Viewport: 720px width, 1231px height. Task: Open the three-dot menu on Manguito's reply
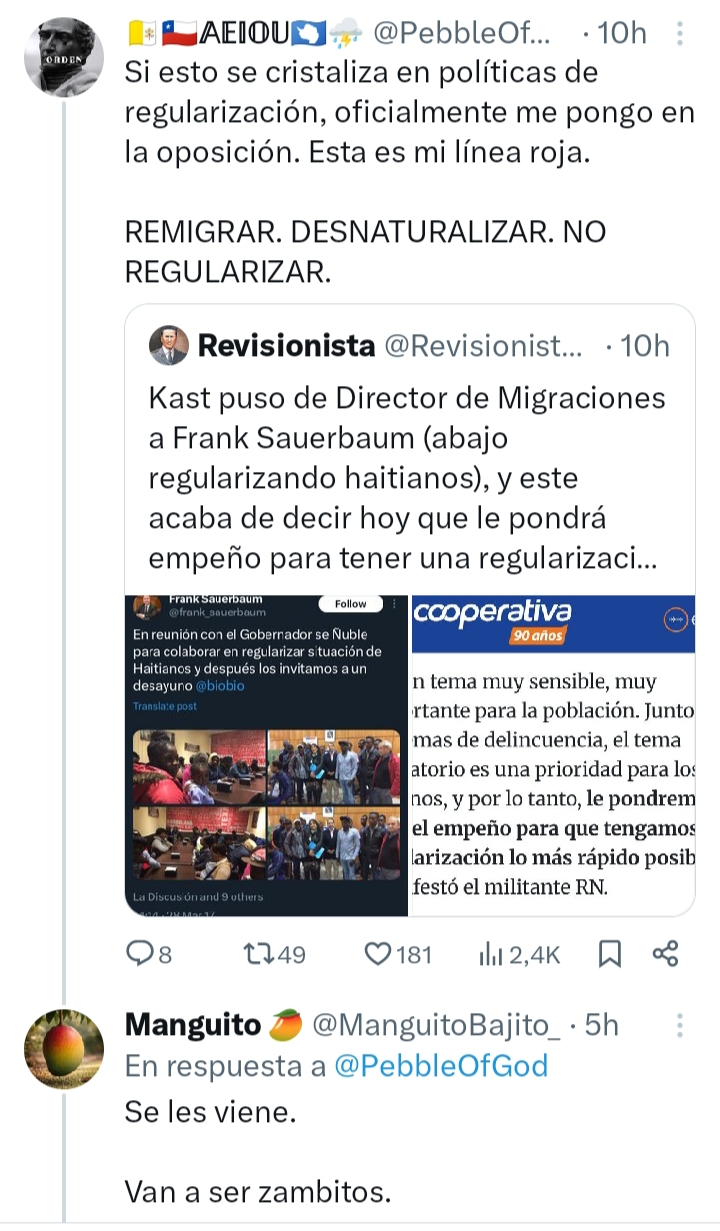pyautogui.click(x=680, y=1026)
